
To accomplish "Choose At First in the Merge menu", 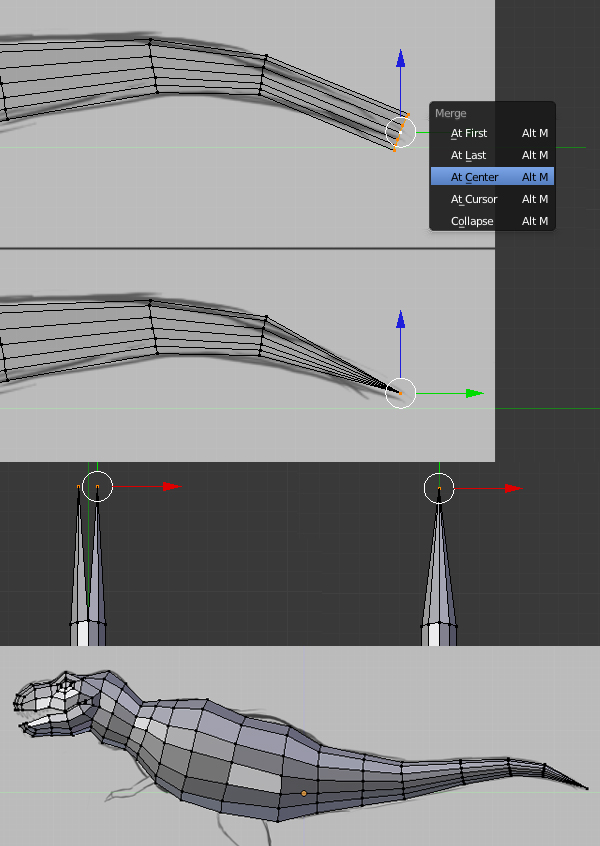I will tap(492, 133).
